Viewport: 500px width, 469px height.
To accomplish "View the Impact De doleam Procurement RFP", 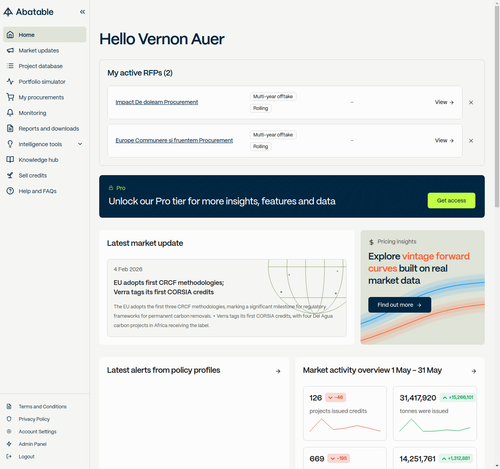I will (x=444, y=102).
